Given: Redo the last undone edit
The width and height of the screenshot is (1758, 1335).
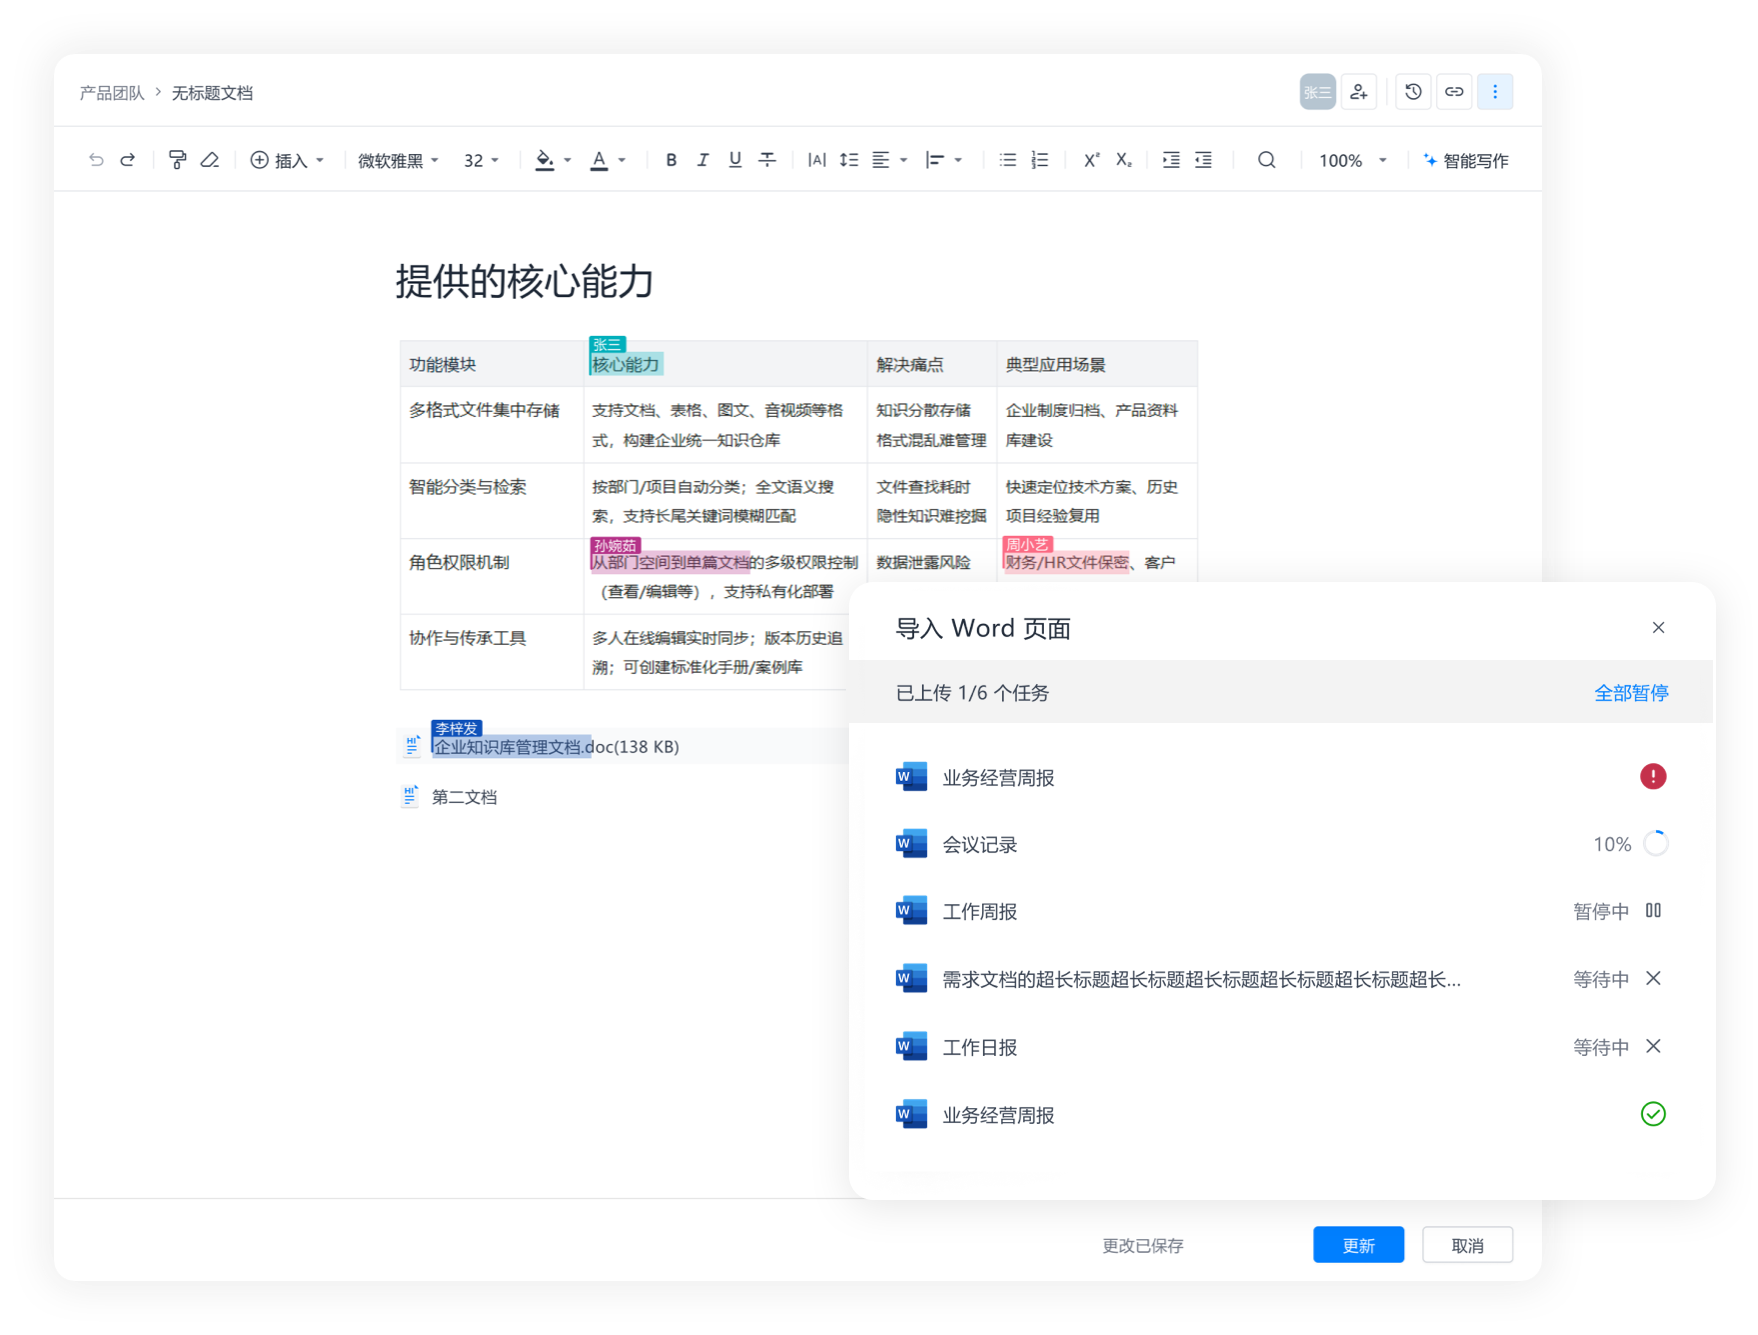Looking at the screenshot, I should pos(128,160).
